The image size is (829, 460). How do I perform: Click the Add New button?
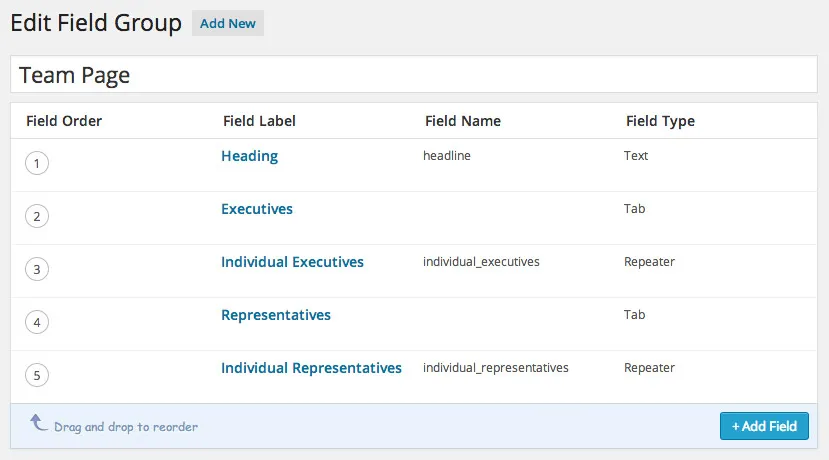click(x=228, y=23)
